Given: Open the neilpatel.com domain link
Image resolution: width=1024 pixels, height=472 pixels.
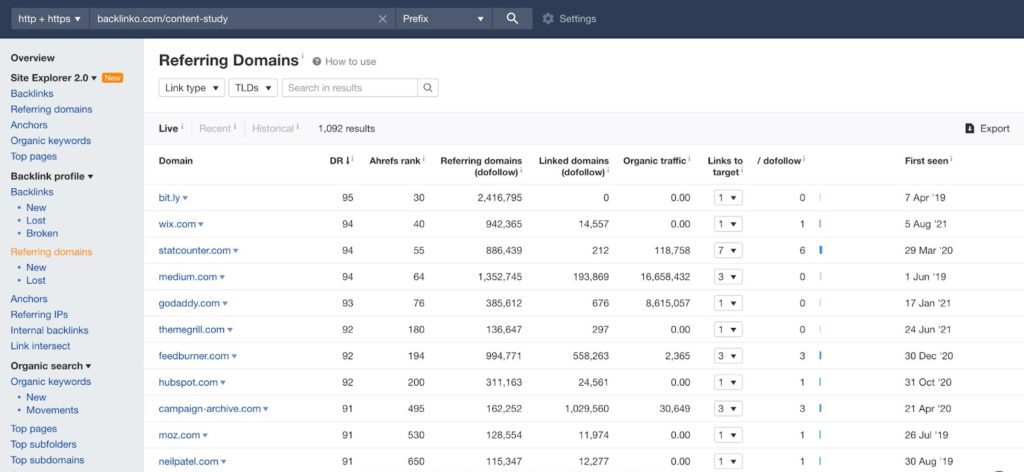Looking at the screenshot, I should [x=188, y=461].
